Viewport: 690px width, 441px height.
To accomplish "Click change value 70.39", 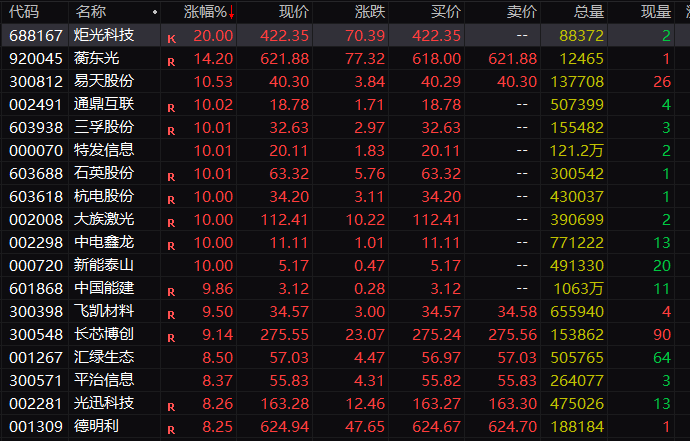I will 365,36.
